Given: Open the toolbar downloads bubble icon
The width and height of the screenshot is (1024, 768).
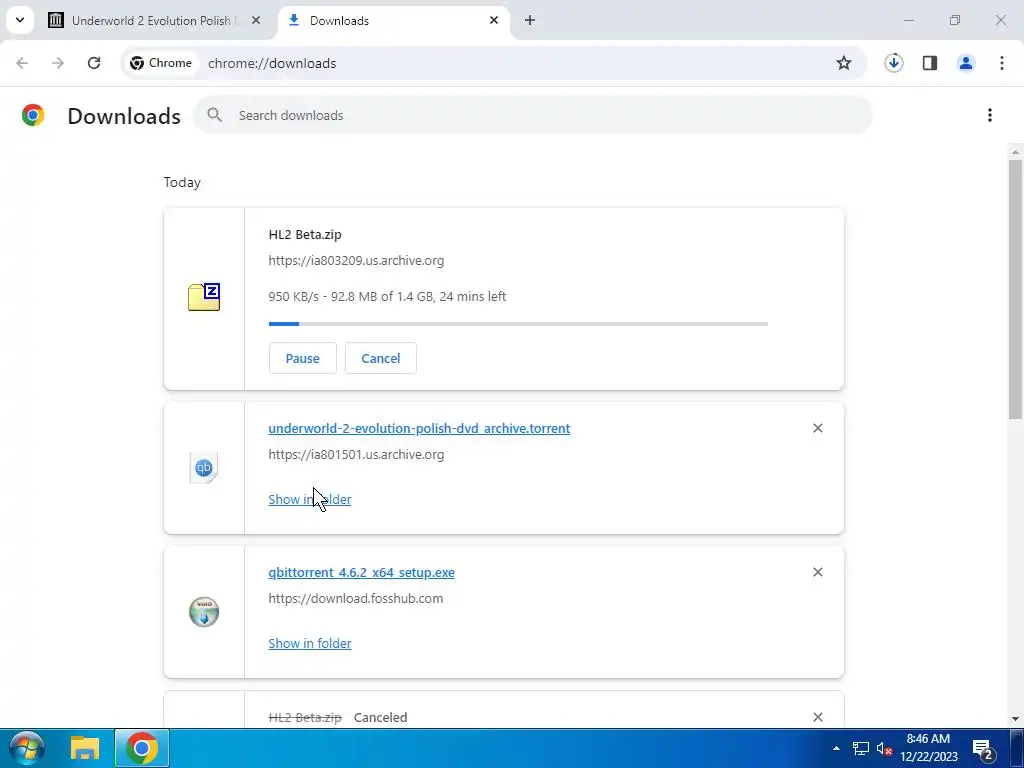Looking at the screenshot, I should tap(893, 63).
